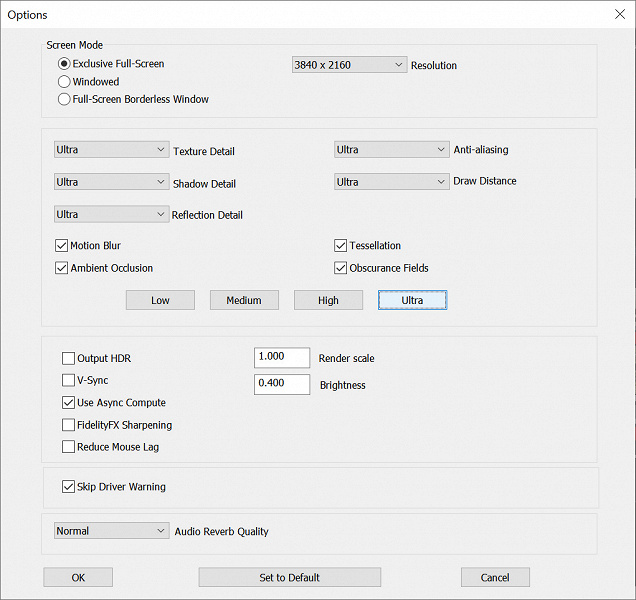Close the Options window
Screen dimensions: 636x600
(620, 15)
